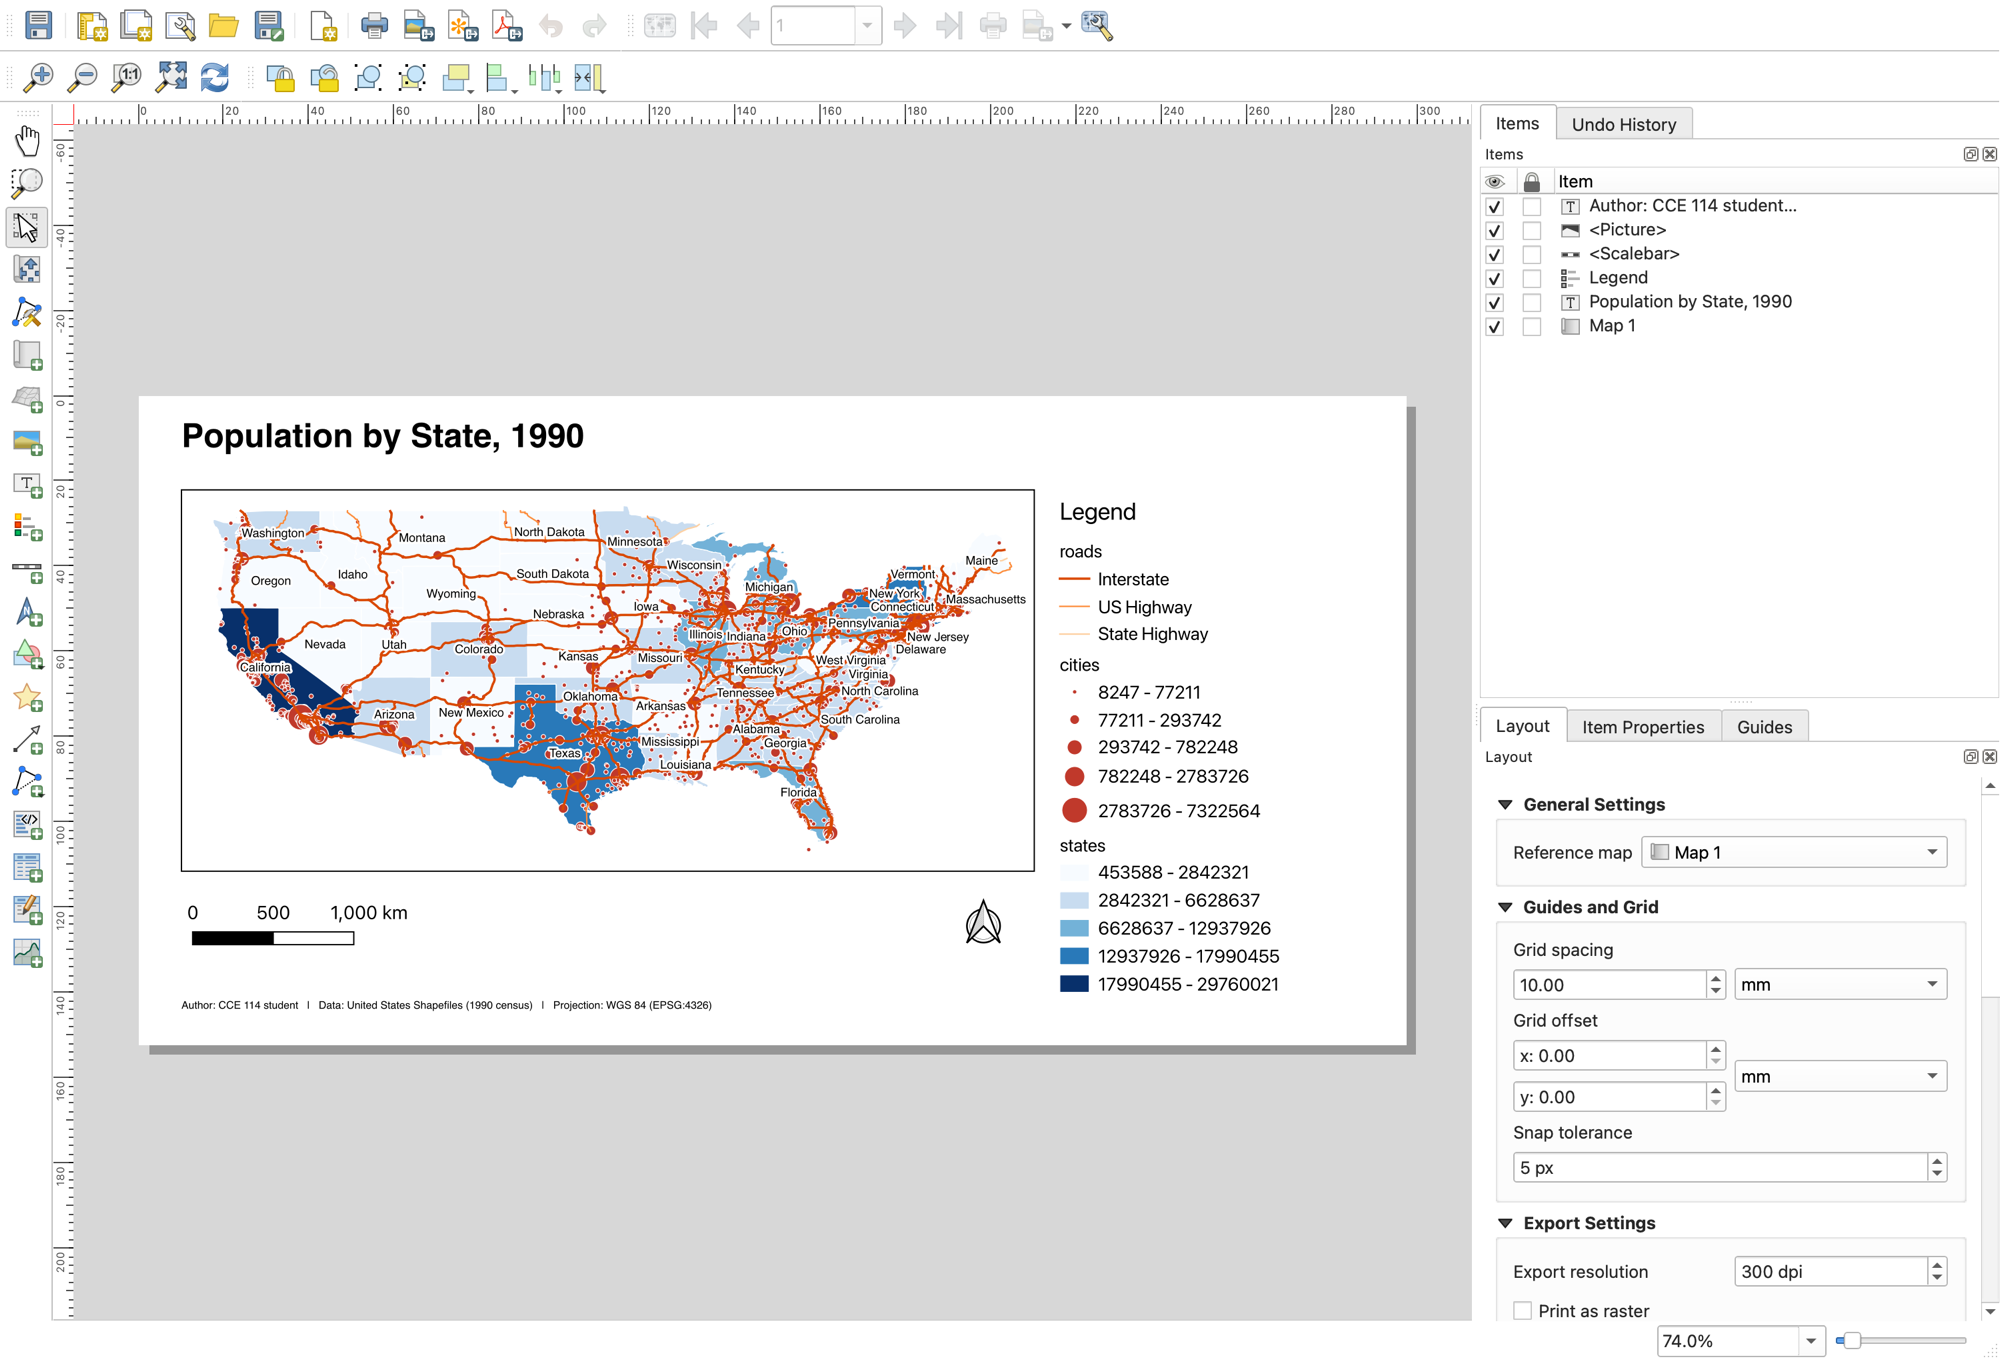2000x1360 pixels.
Task: Switch to the Undo History tab
Action: (x=1624, y=124)
